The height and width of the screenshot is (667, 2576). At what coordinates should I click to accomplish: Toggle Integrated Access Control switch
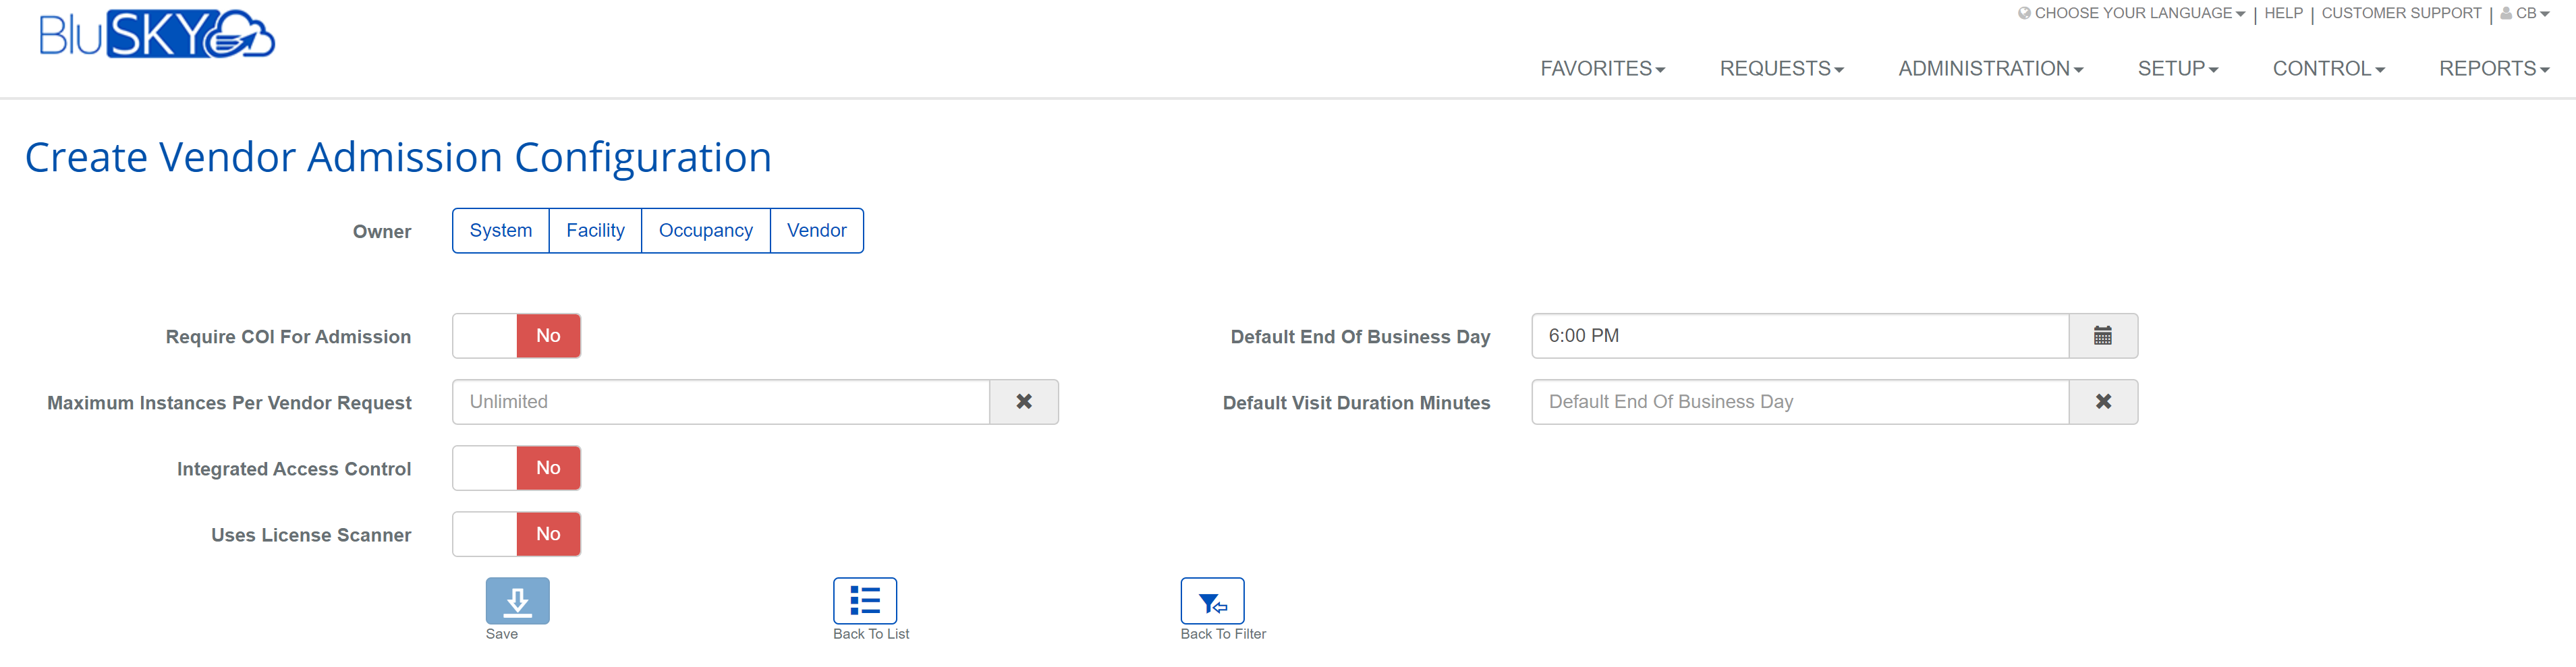pos(516,468)
